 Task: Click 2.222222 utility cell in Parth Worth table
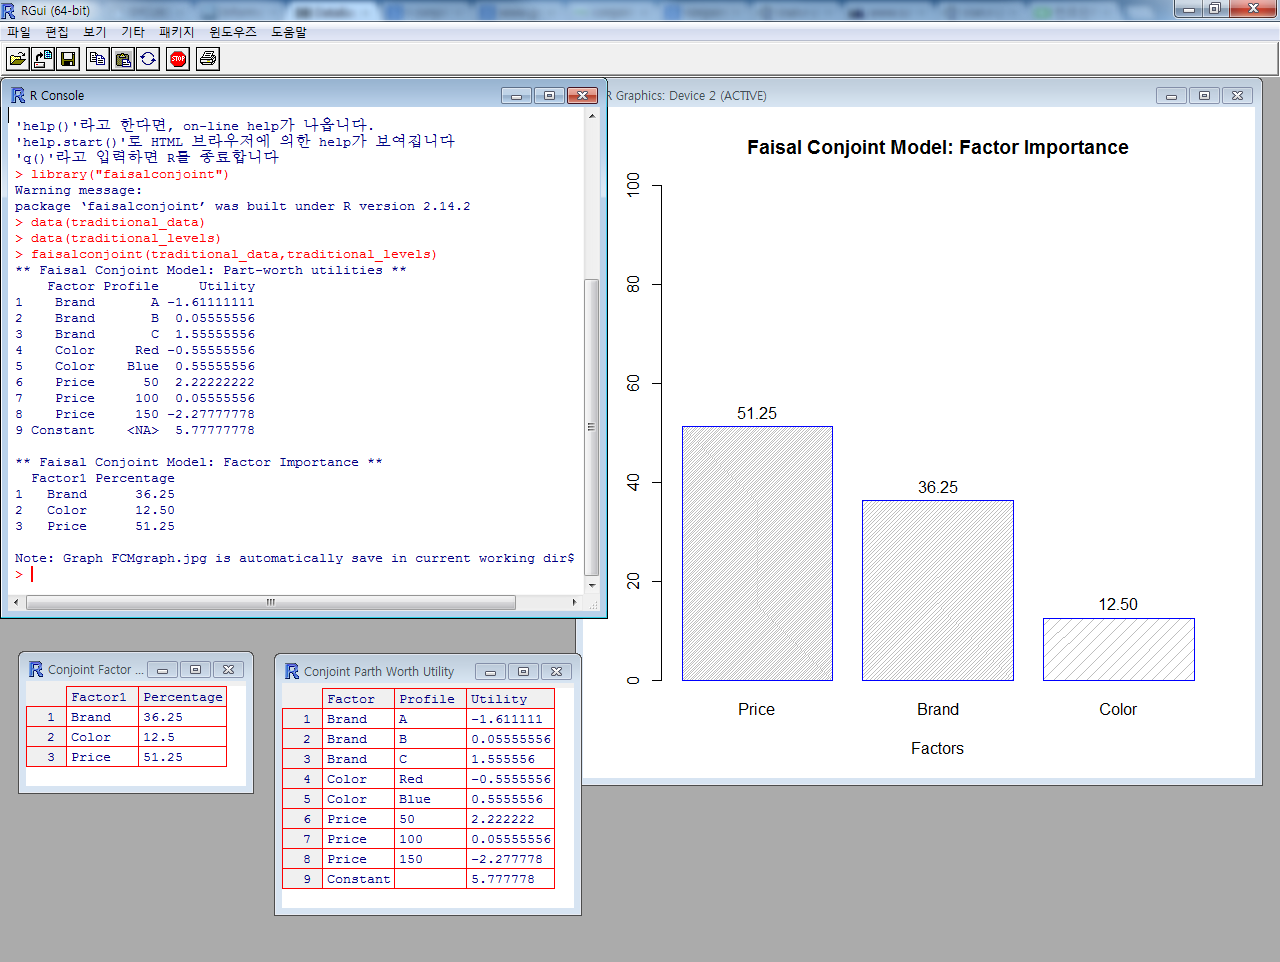pyautogui.click(x=510, y=819)
